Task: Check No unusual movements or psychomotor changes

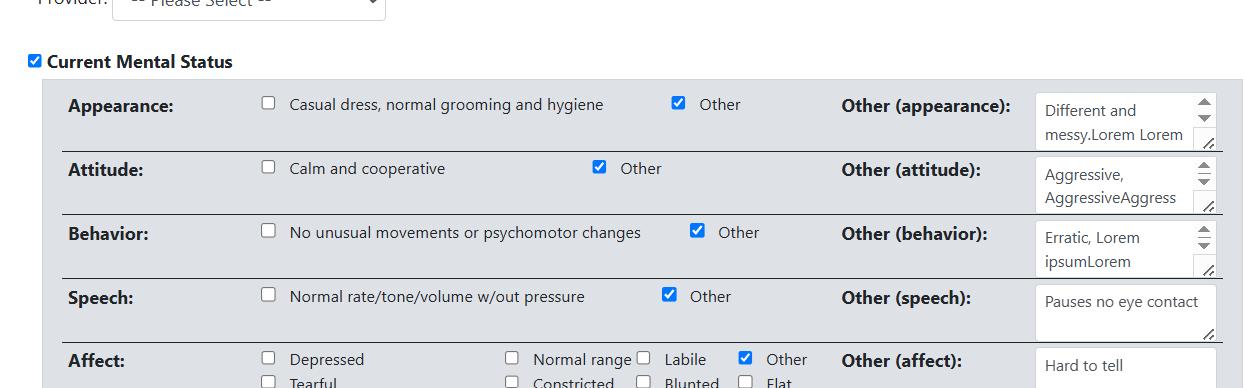Action: [x=268, y=231]
